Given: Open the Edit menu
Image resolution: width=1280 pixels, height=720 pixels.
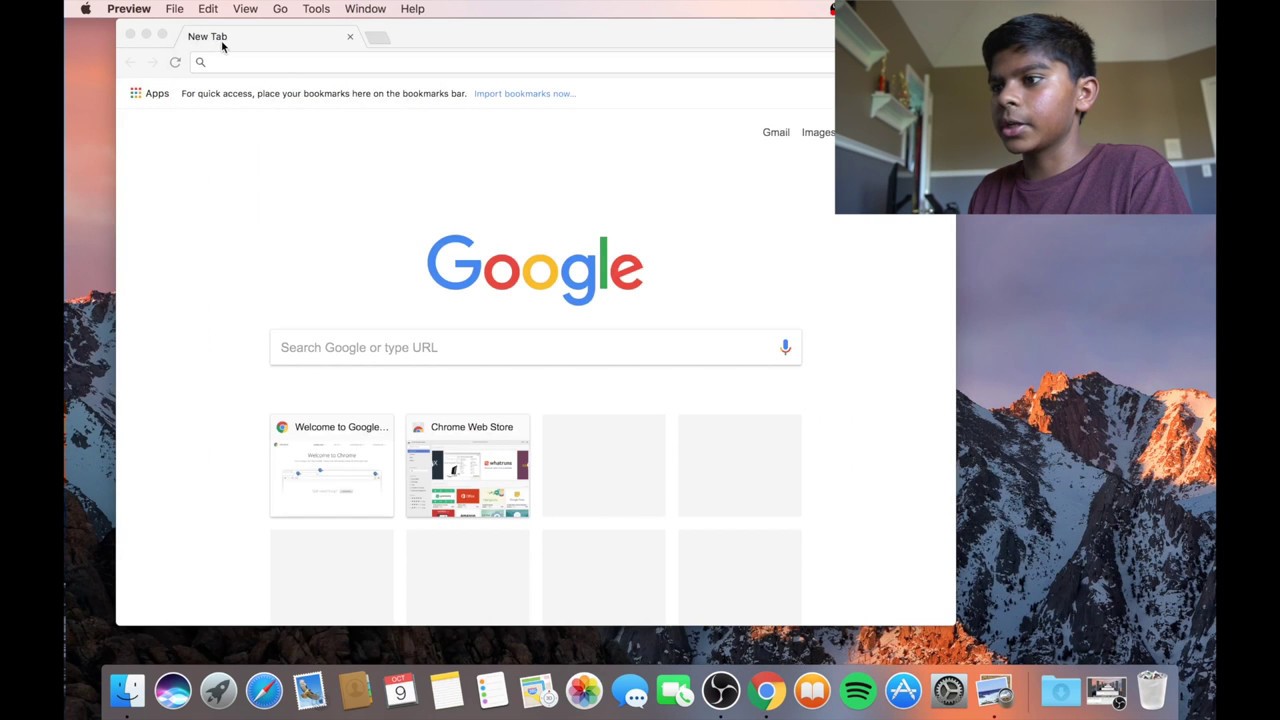Looking at the screenshot, I should 208,9.
